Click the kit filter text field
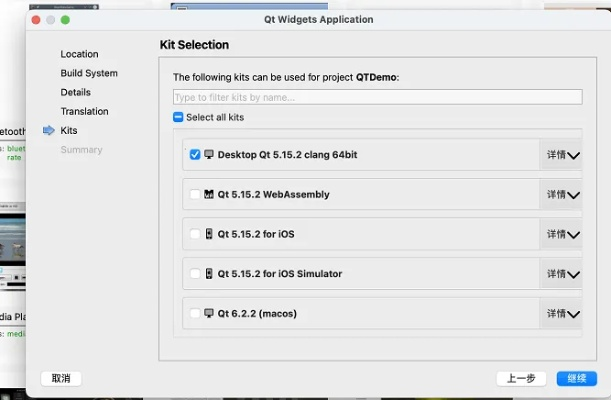Image resolution: width=611 pixels, height=400 pixels. [377, 97]
